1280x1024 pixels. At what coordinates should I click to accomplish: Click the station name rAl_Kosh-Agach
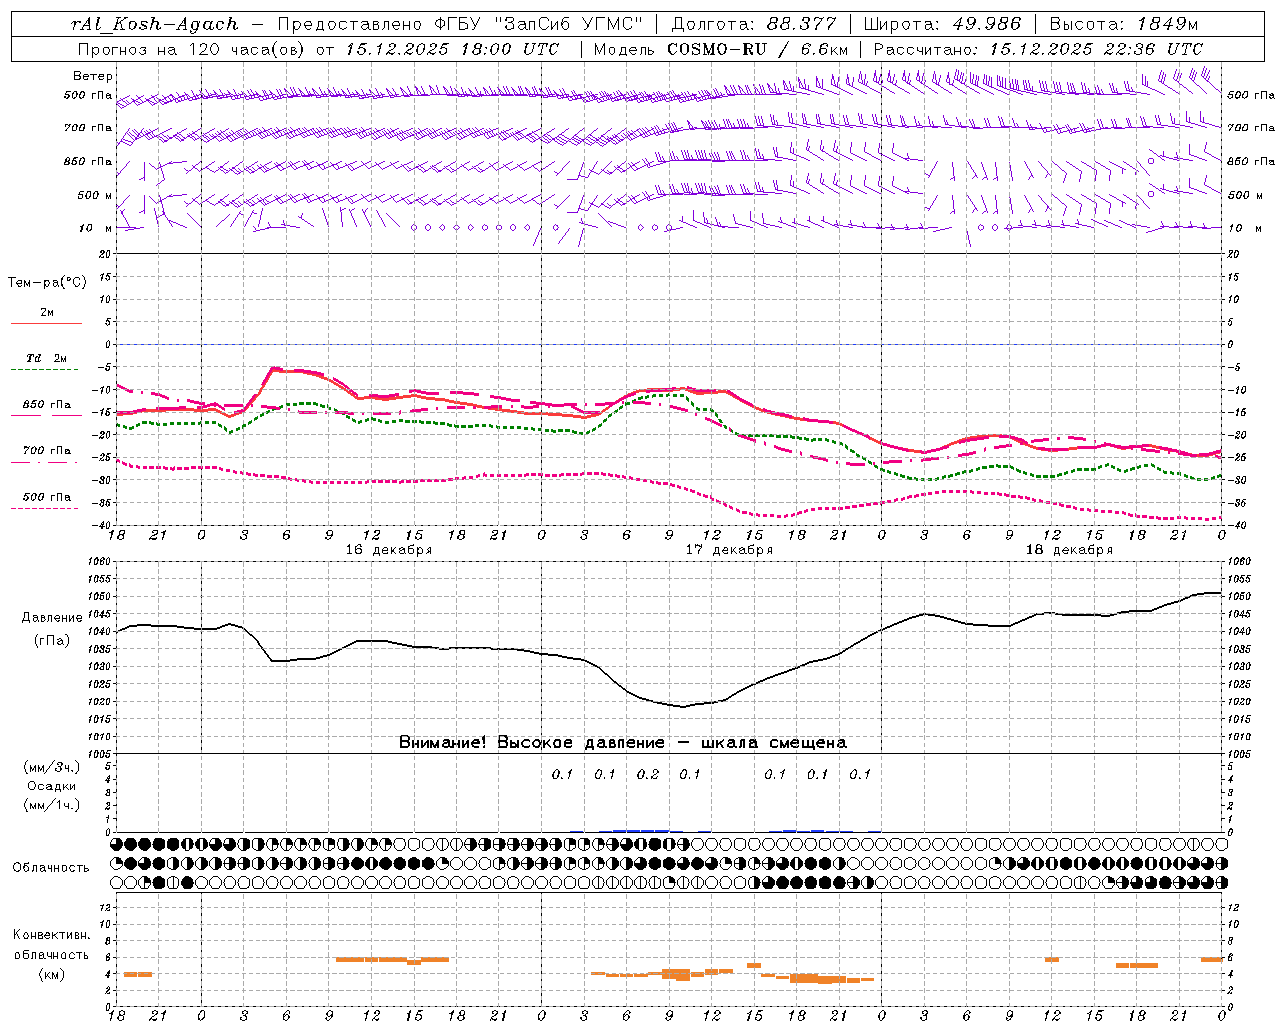click(155, 24)
